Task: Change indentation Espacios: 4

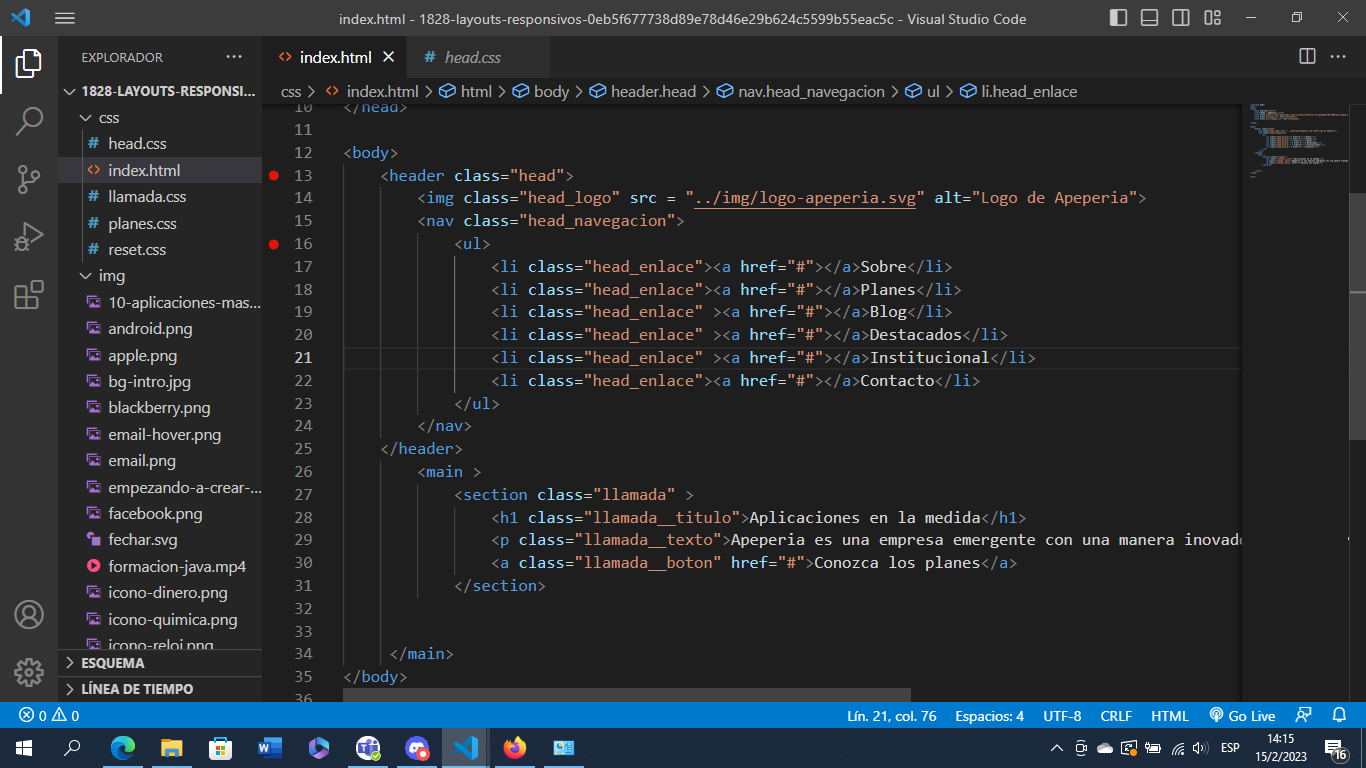Action: coord(989,716)
